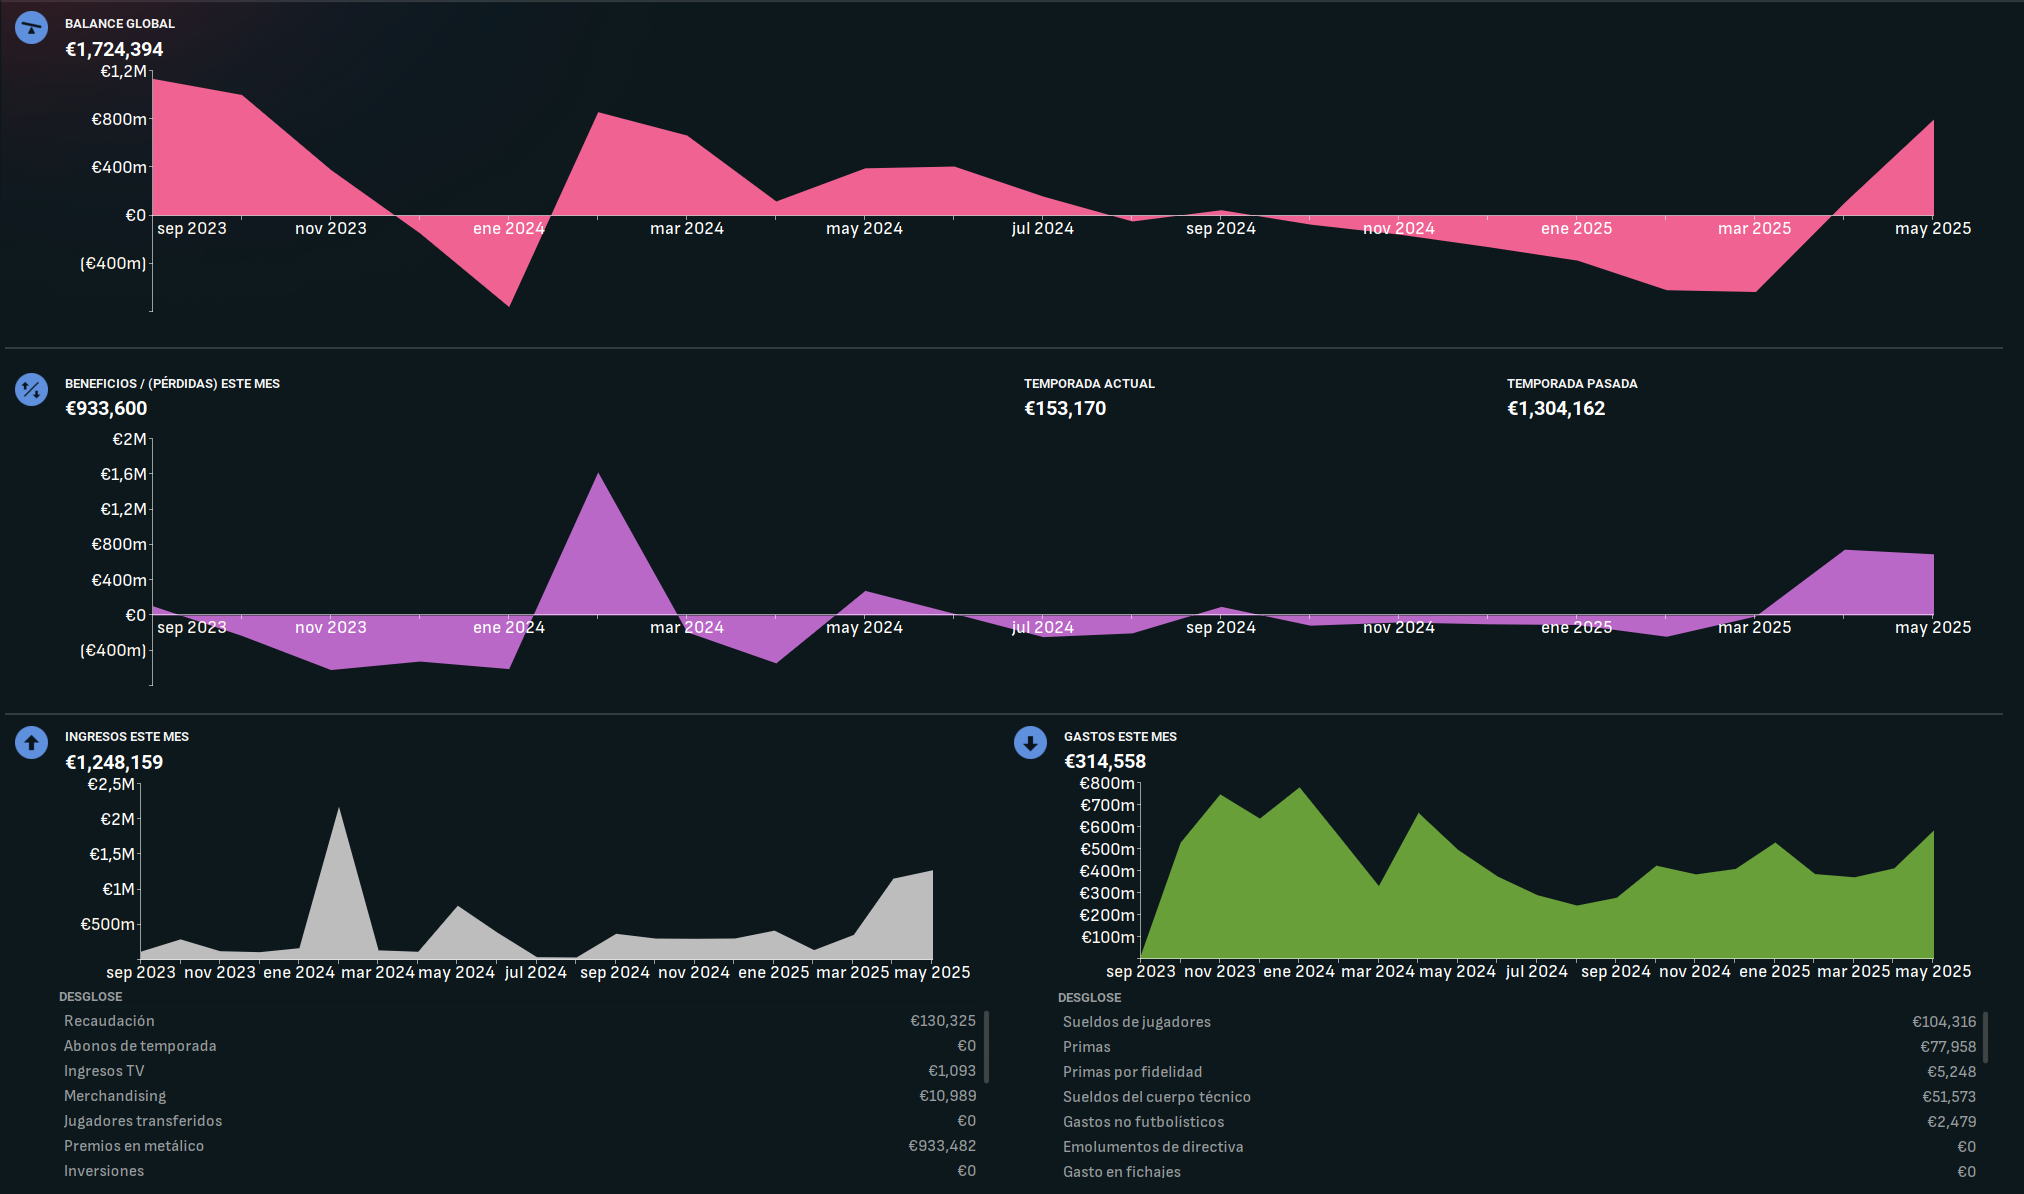Select the Emolumentos de directiva row
Screen dimensions: 2024x1194
(1519, 1147)
